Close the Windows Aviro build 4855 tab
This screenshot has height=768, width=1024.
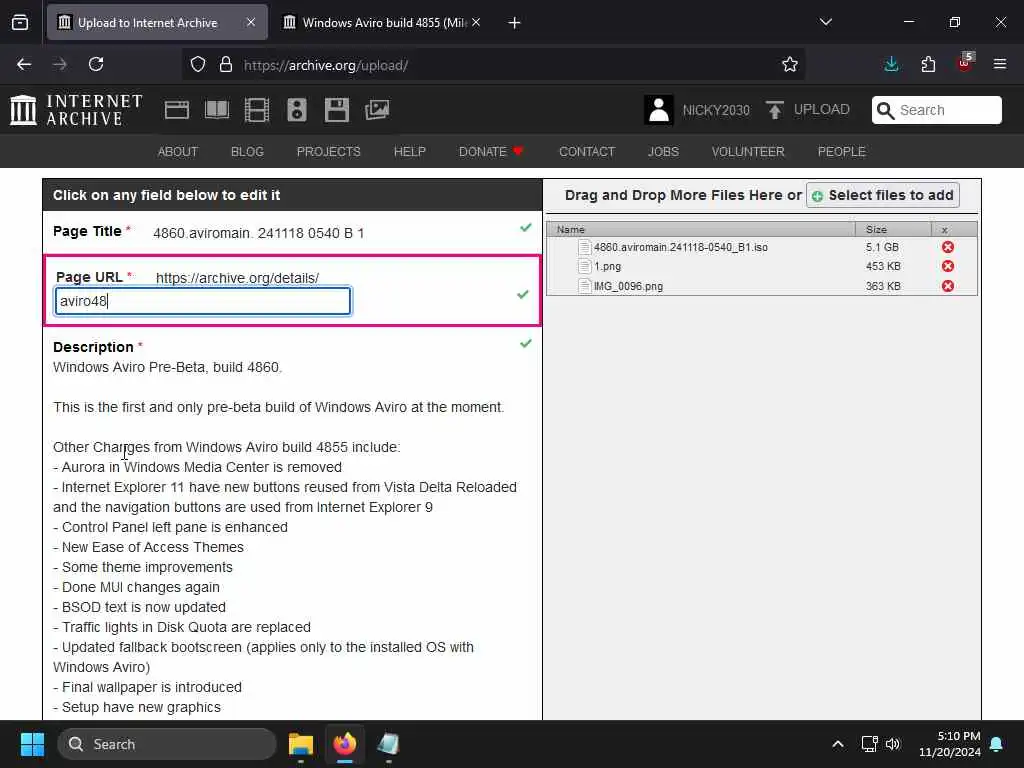coord(477,22)
